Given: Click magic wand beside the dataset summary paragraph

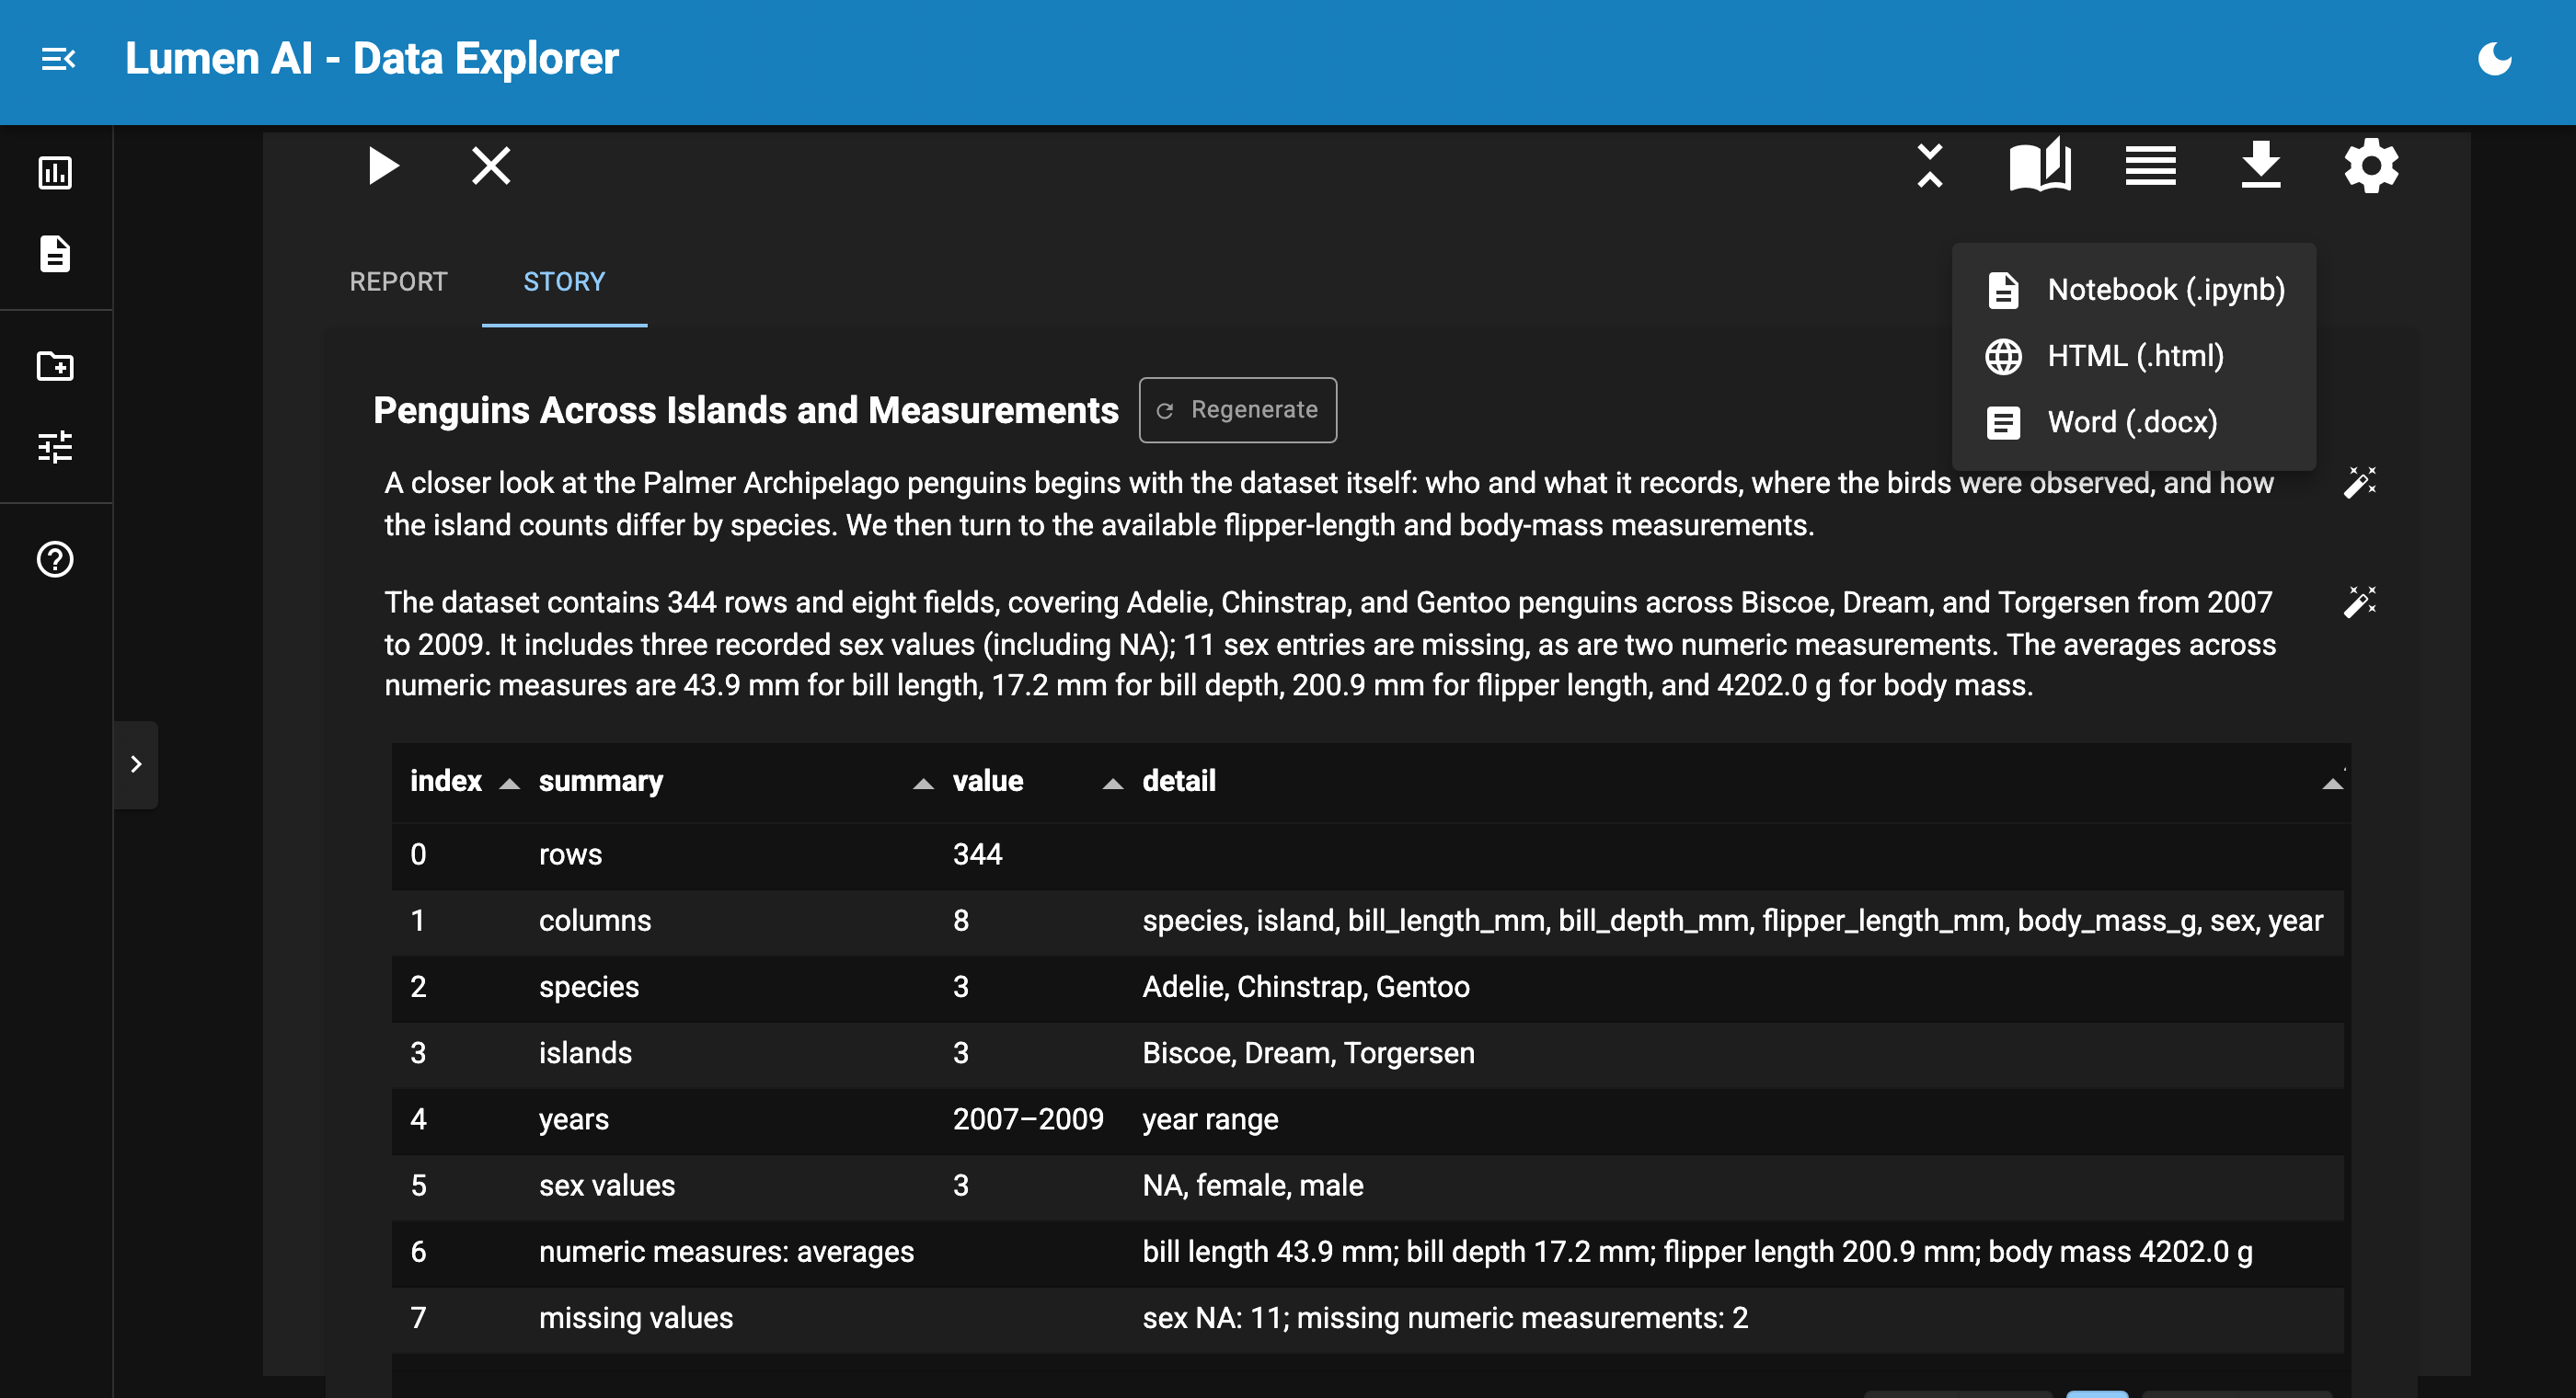Looking at the screenshot, I should [x=2360, y=602].
